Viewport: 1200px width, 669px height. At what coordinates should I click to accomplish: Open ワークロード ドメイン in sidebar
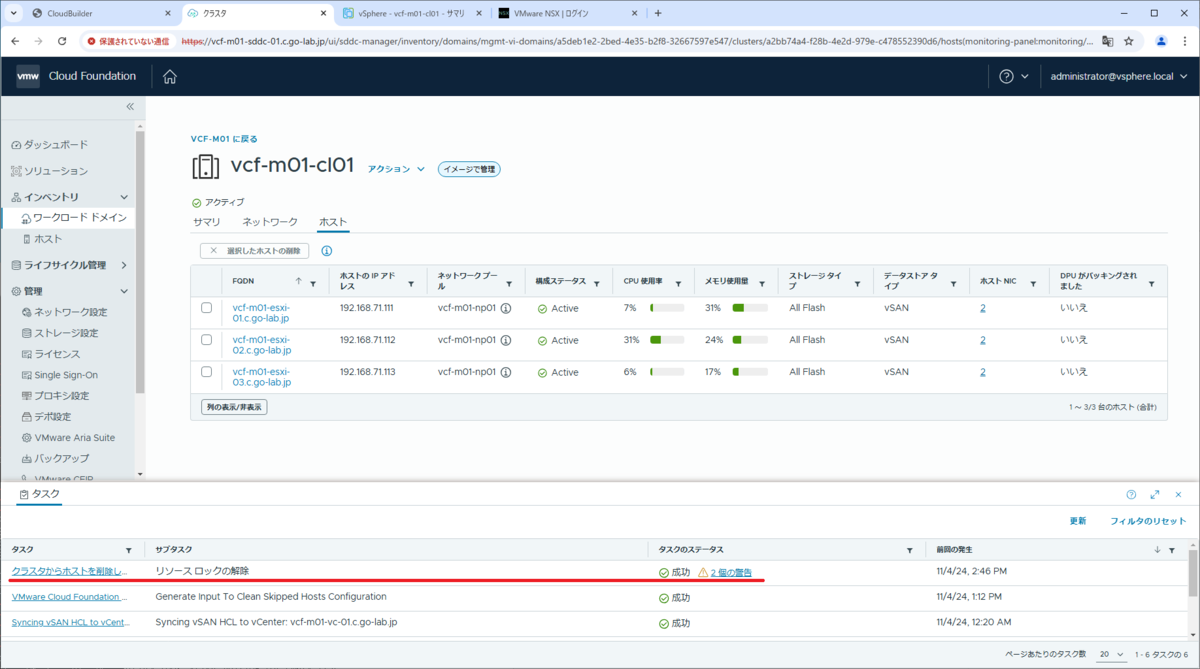click(x=73, y=218)
